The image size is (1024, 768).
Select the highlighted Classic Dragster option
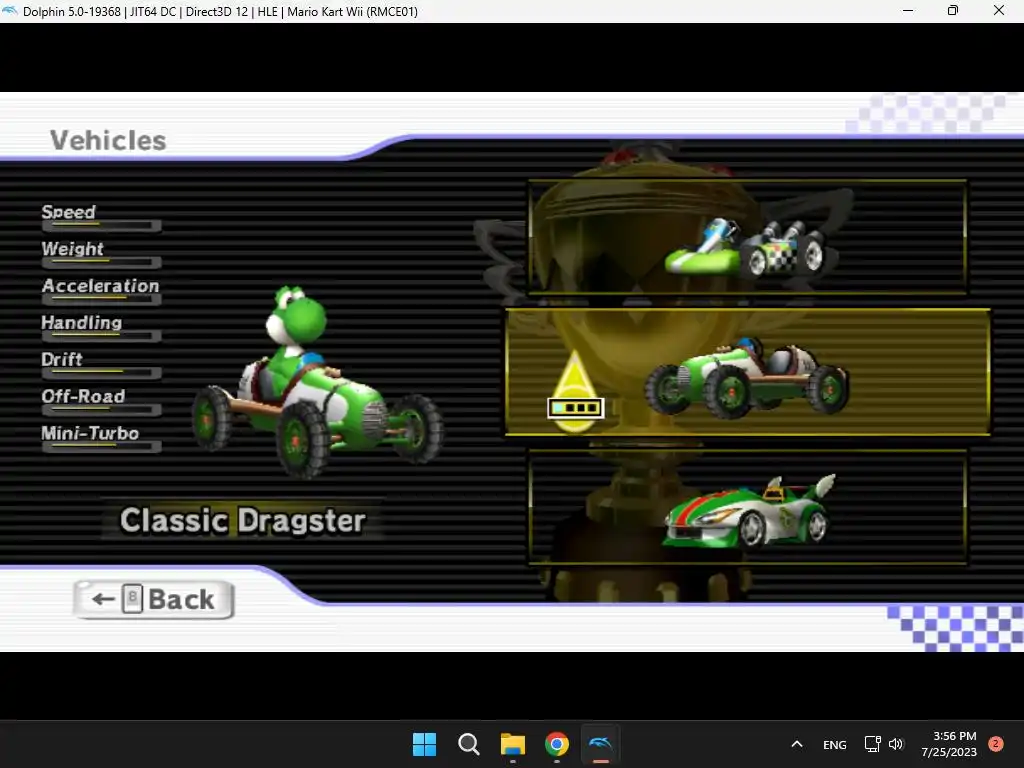(748, 372)
